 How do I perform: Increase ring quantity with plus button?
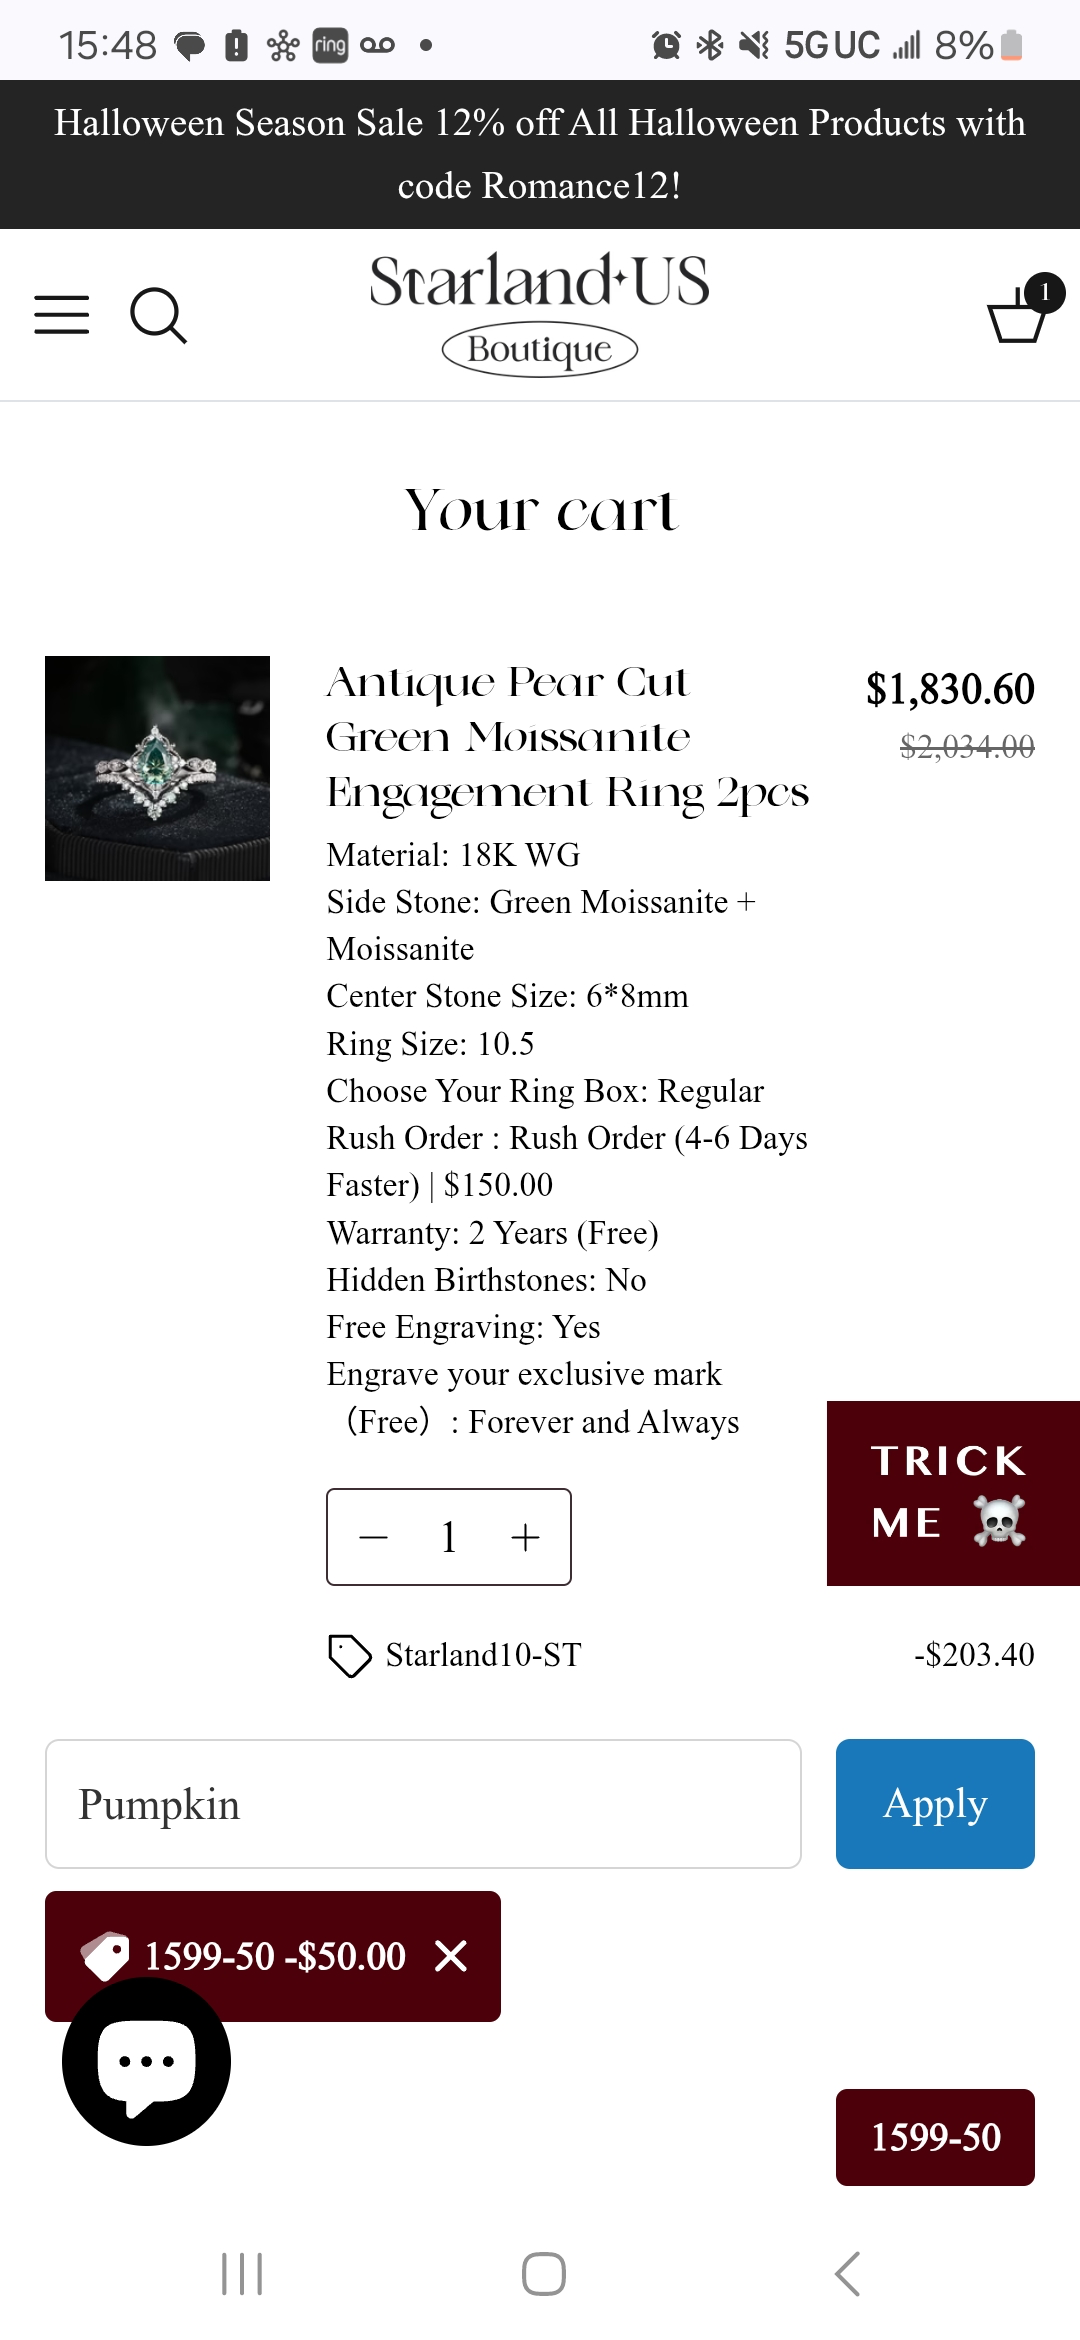pyautogui.click(x=525, y=1537)
